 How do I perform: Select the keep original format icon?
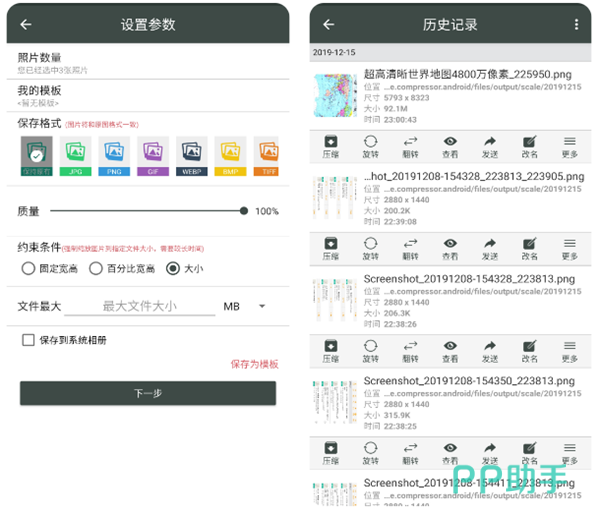click(x=36, y=156)
